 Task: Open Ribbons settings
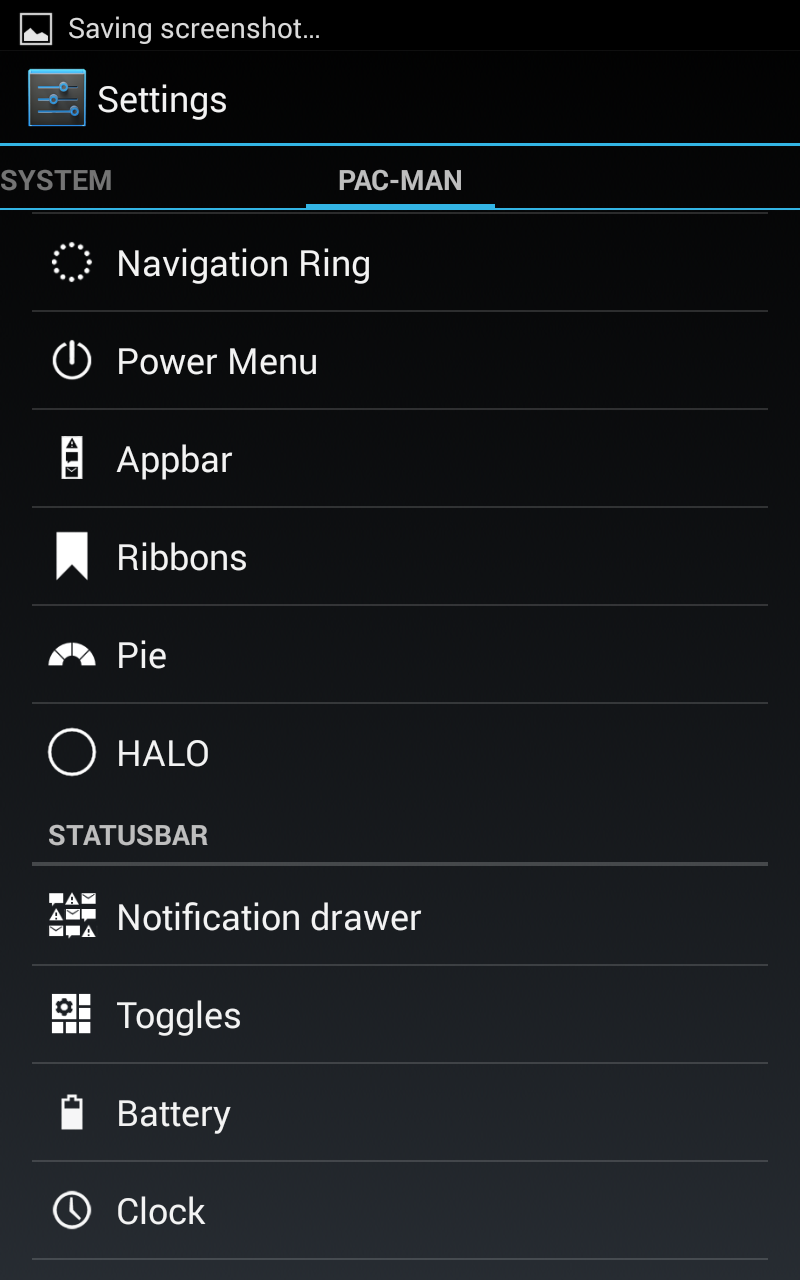point(182,557)
